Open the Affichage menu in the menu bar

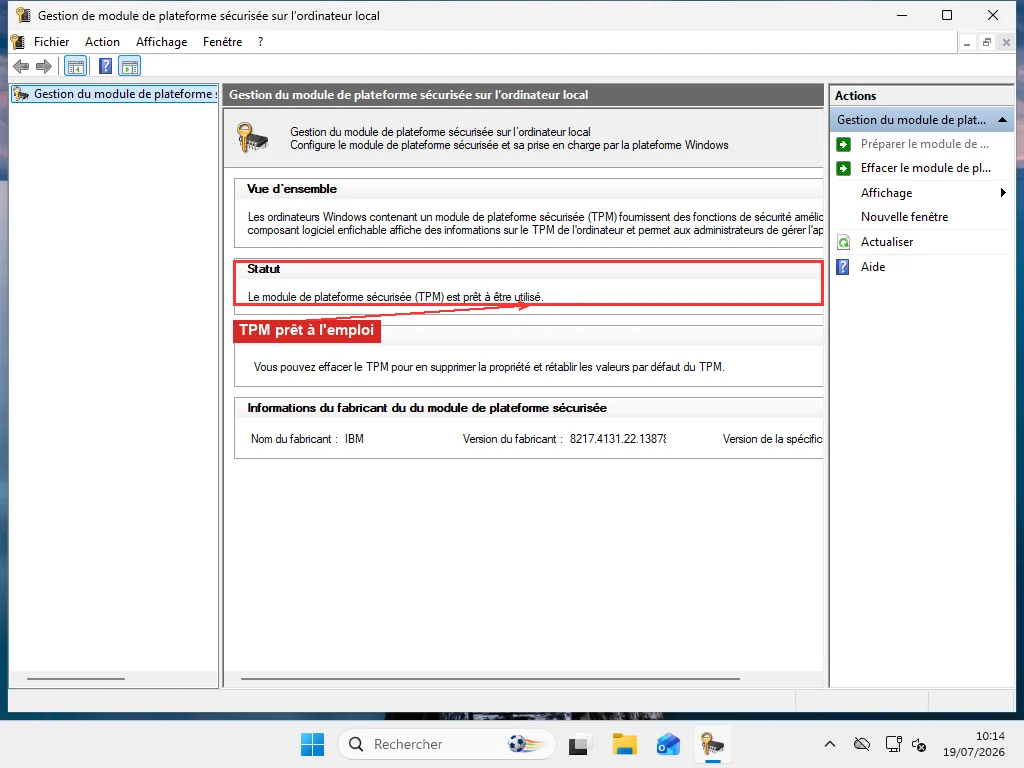point(161,42)
